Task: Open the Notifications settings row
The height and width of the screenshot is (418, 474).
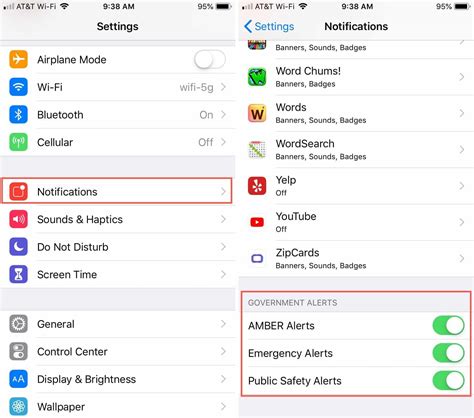Action: tap(117, 191)
